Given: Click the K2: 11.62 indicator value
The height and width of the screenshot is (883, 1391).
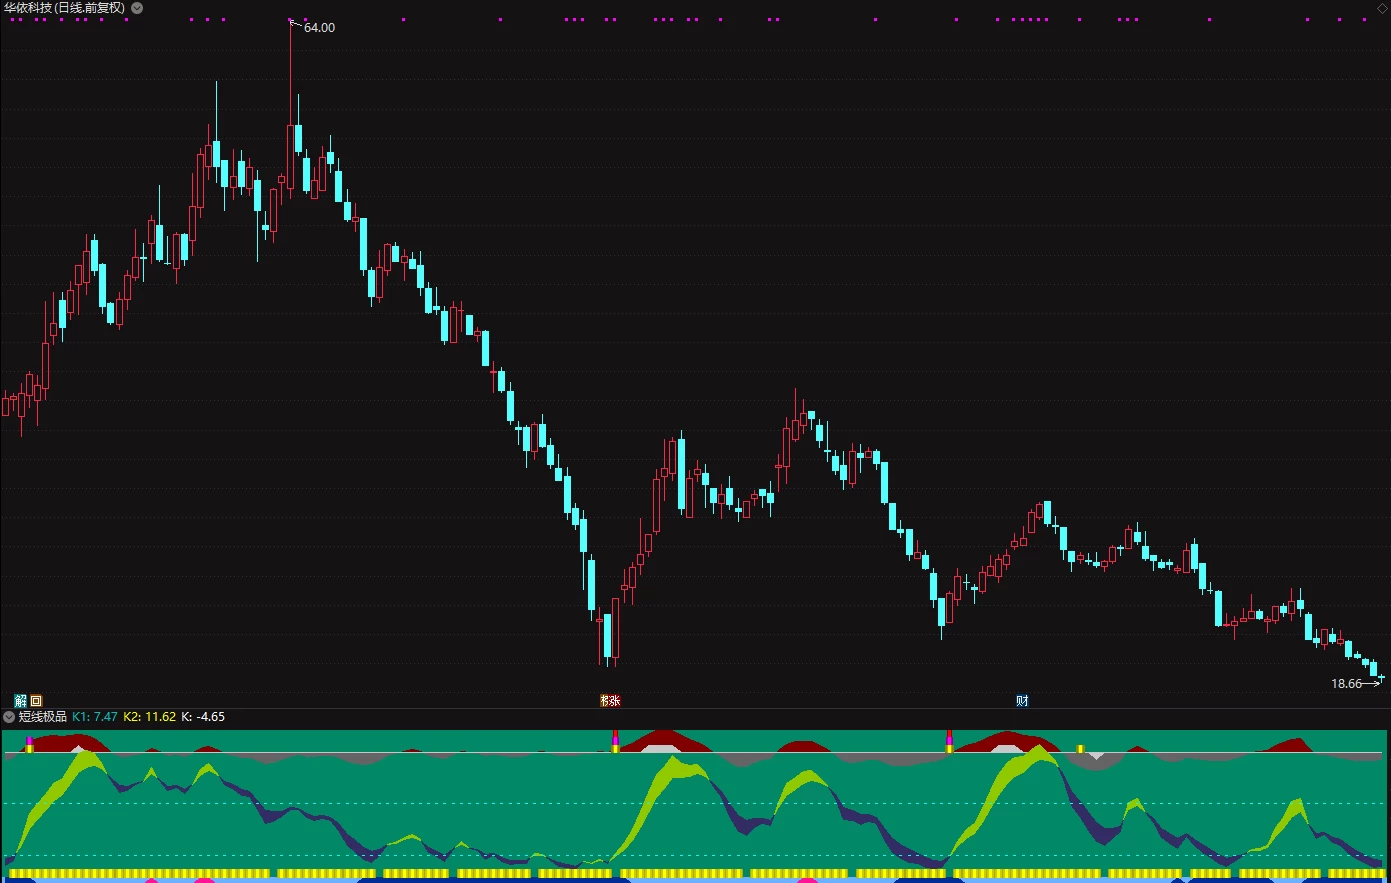Looking at the screenshot, I should coord(150,717).
